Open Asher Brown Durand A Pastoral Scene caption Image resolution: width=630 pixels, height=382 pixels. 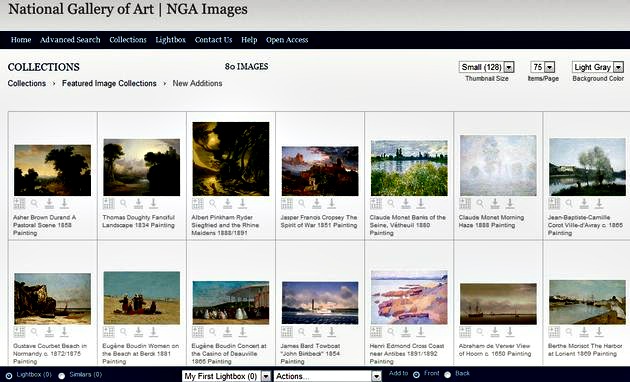(x=44, y=225)
